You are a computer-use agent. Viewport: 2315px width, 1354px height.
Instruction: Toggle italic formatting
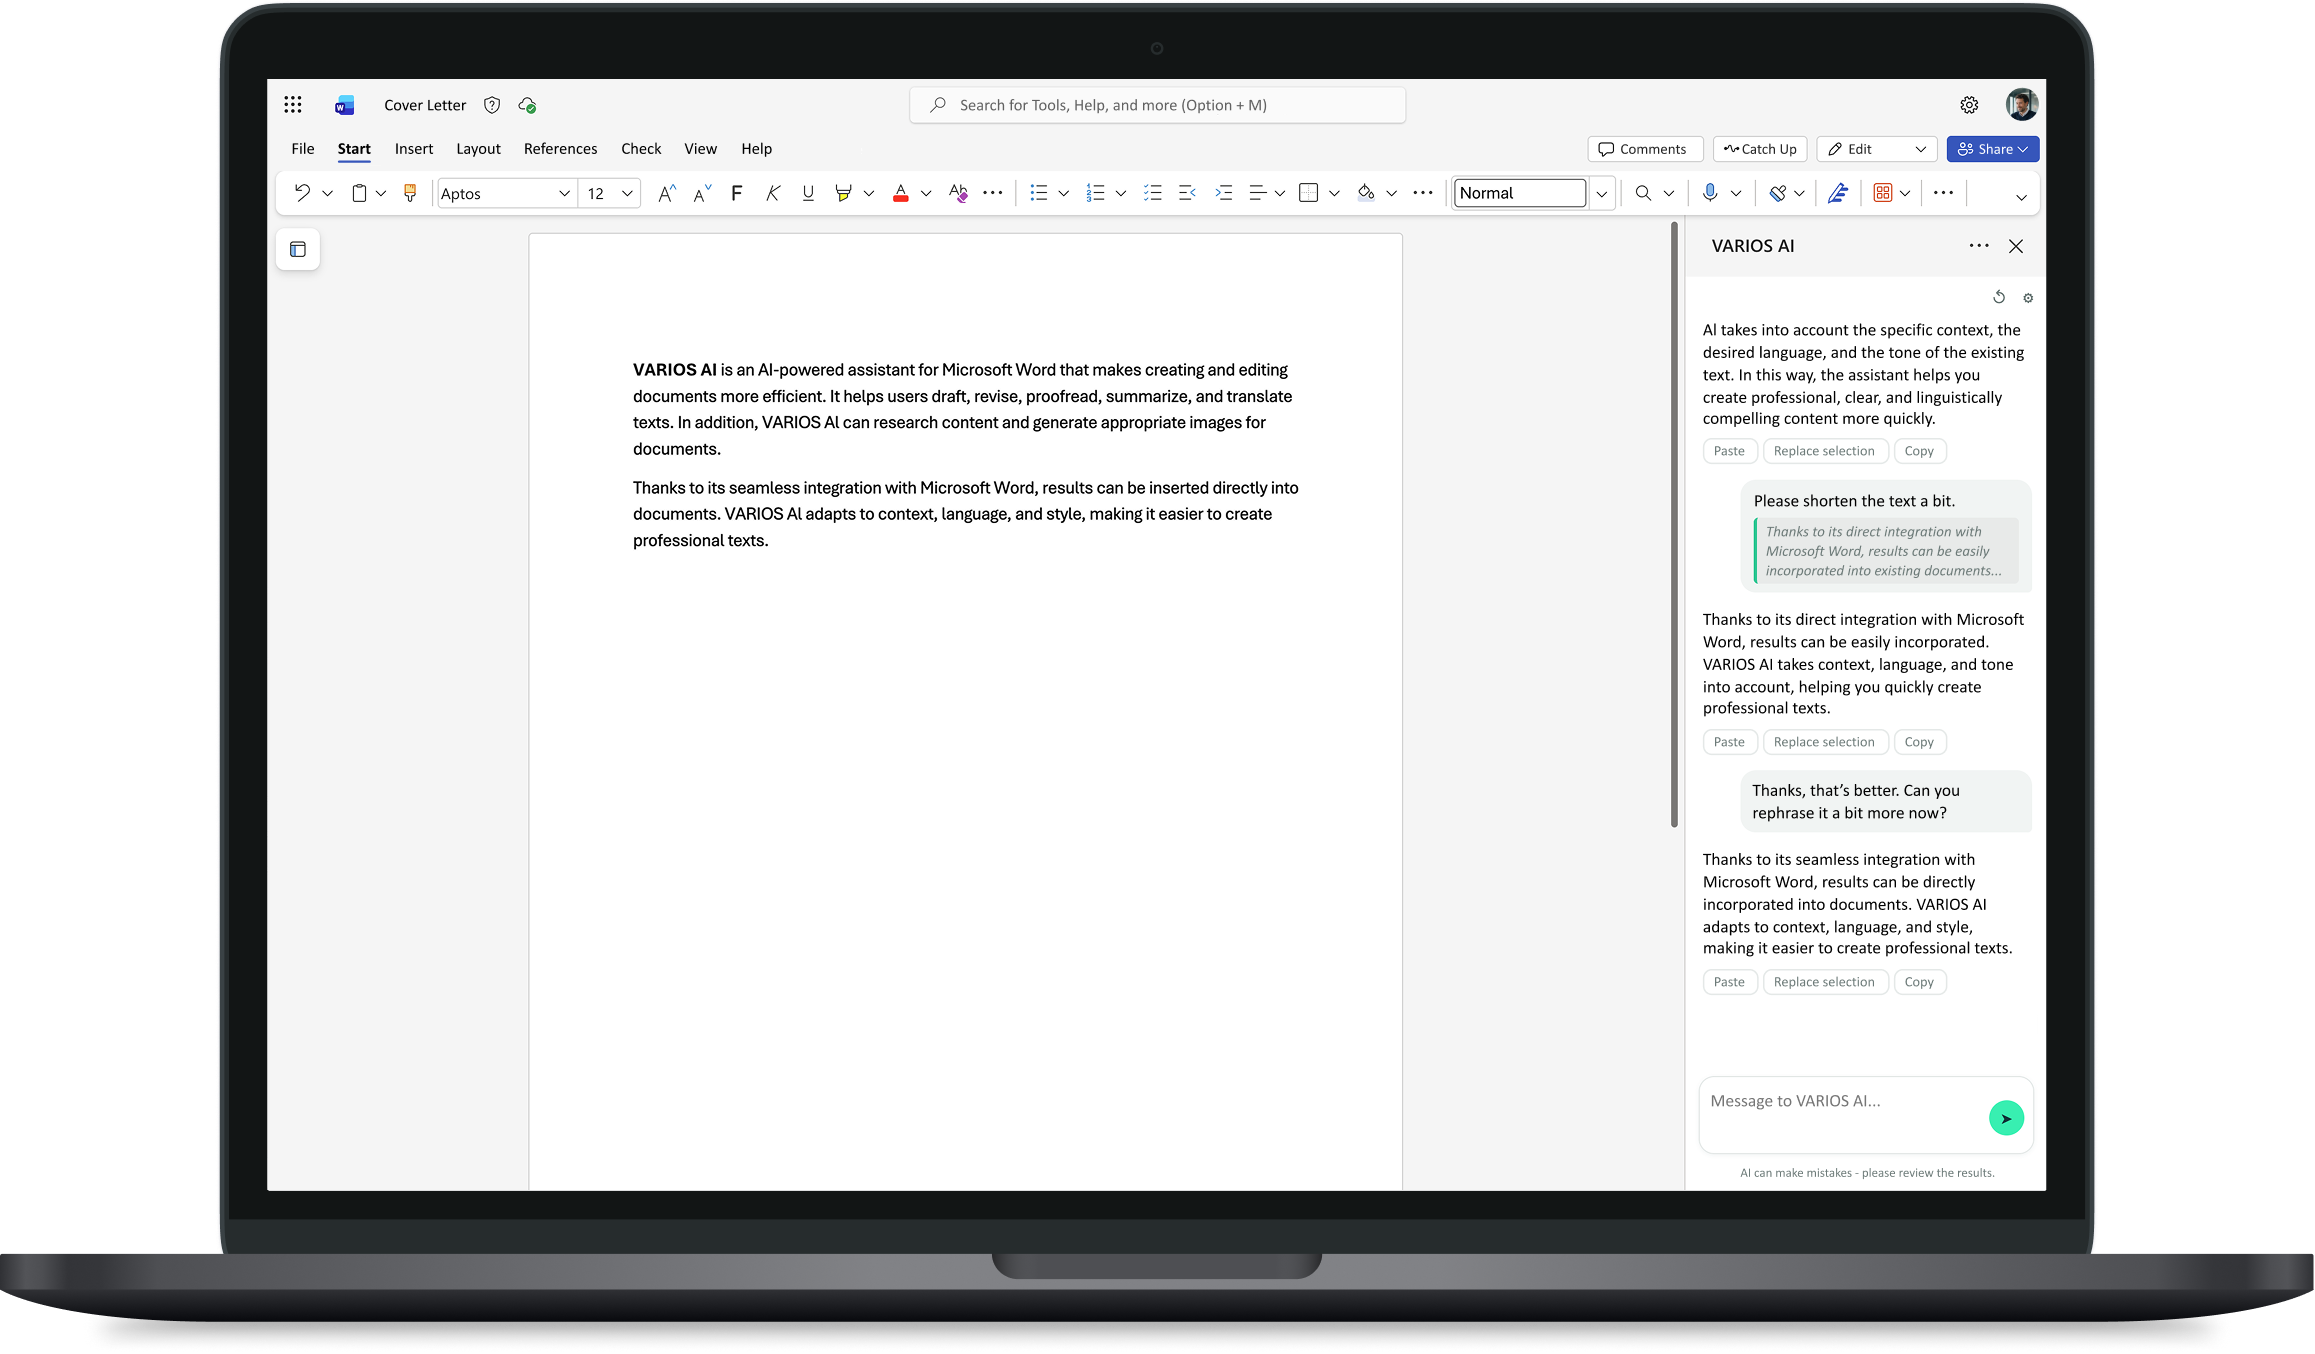(x=772, y=193)
